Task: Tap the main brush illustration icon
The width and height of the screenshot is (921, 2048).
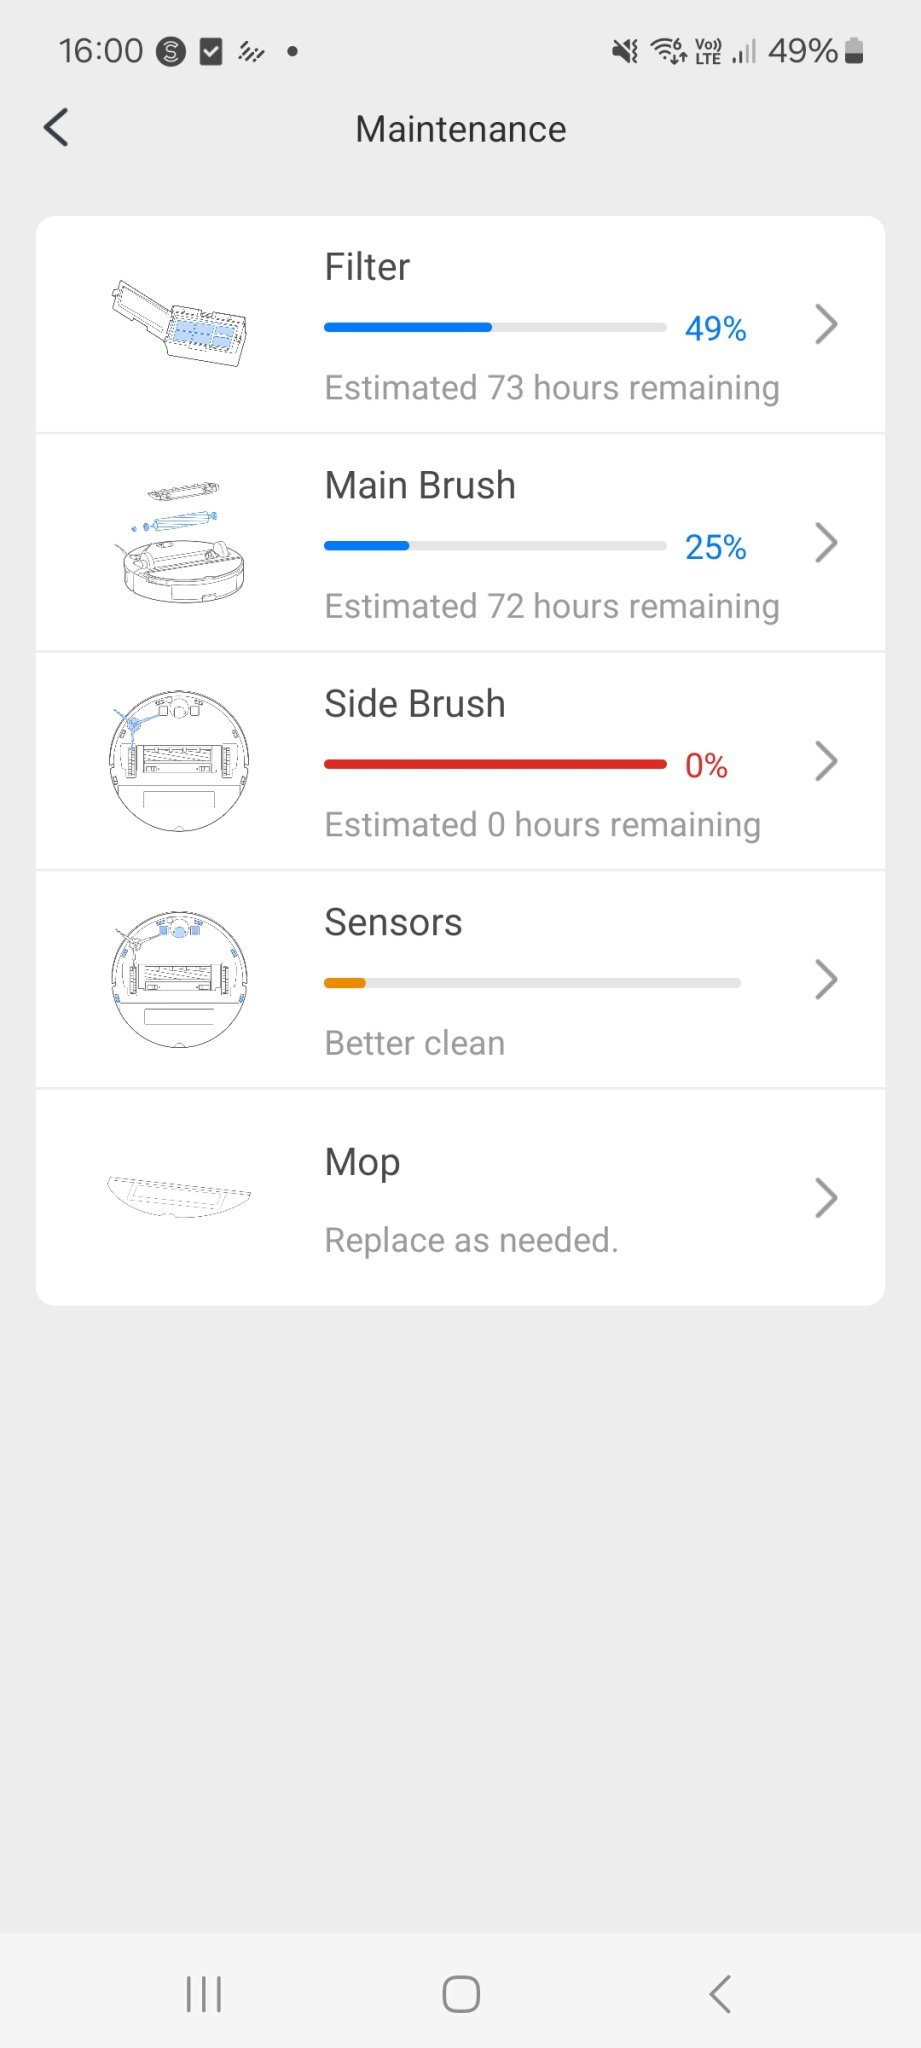Action: tap(180, 542)
